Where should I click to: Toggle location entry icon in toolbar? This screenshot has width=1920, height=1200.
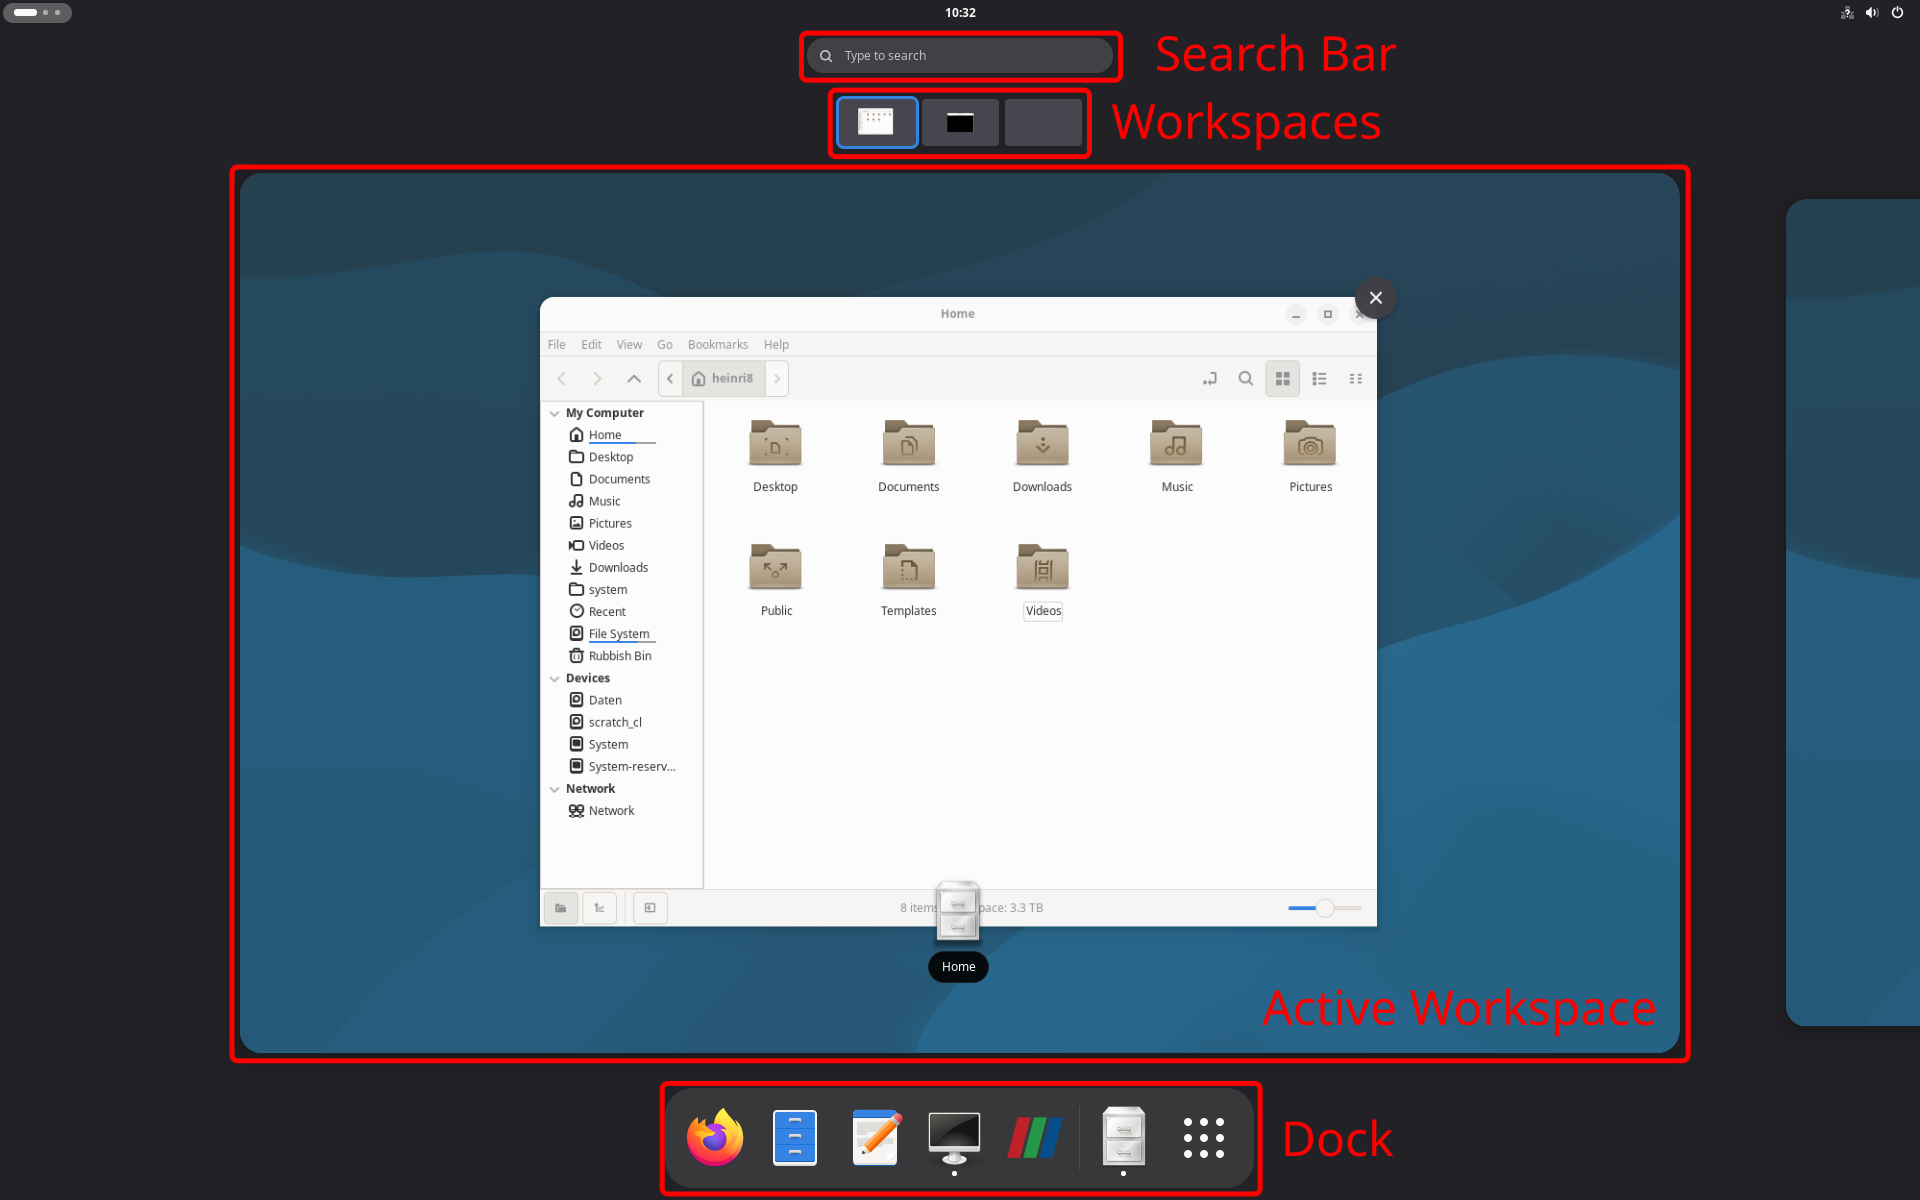[x=1209, y=379]
